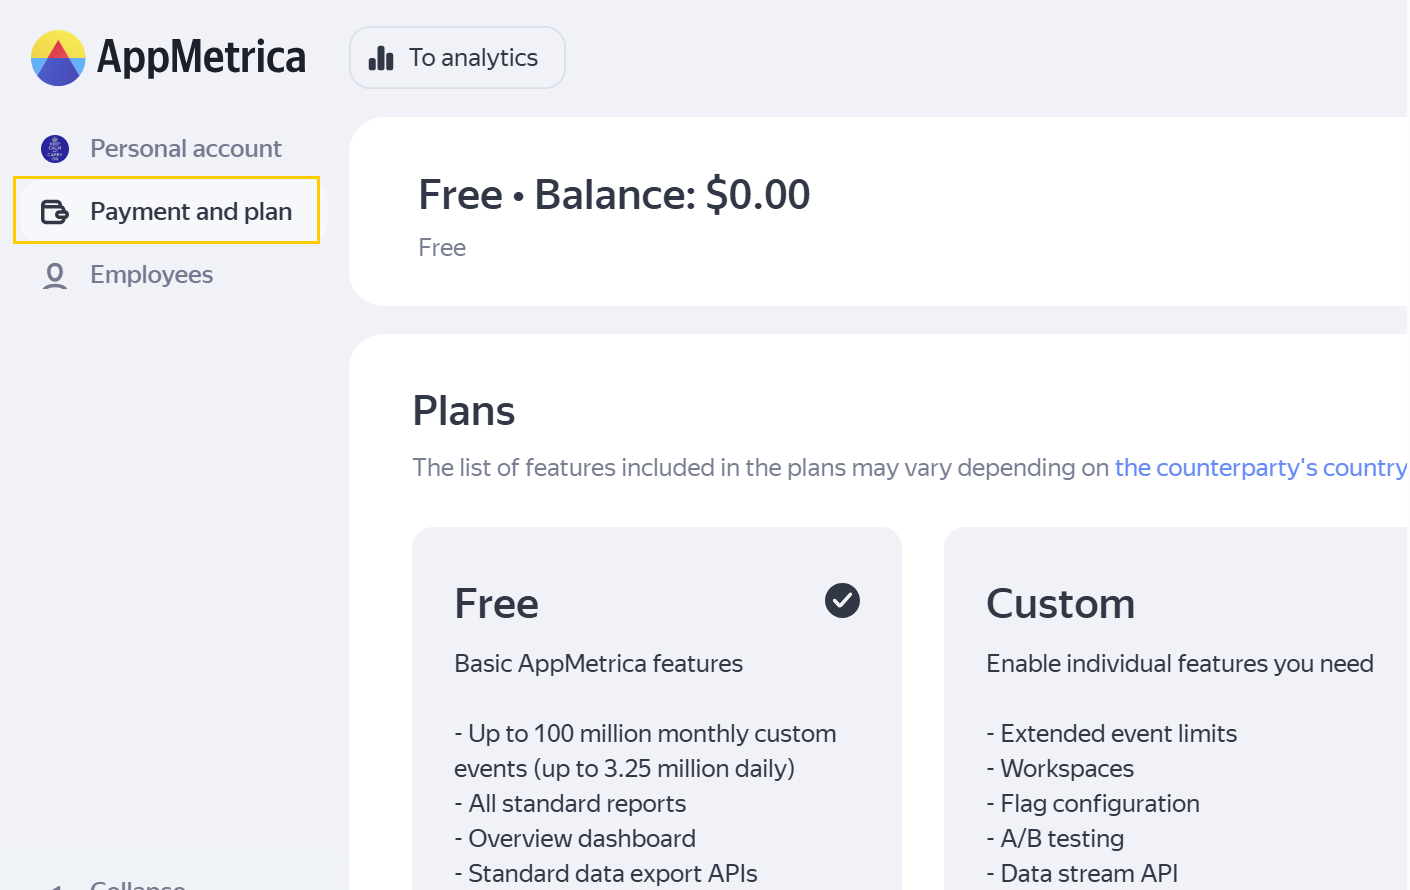Collapse the sidebar menu
Image resolution: width=1410 pixels, height=890 pixels.
pyautogui.click(x=137, y=884)
